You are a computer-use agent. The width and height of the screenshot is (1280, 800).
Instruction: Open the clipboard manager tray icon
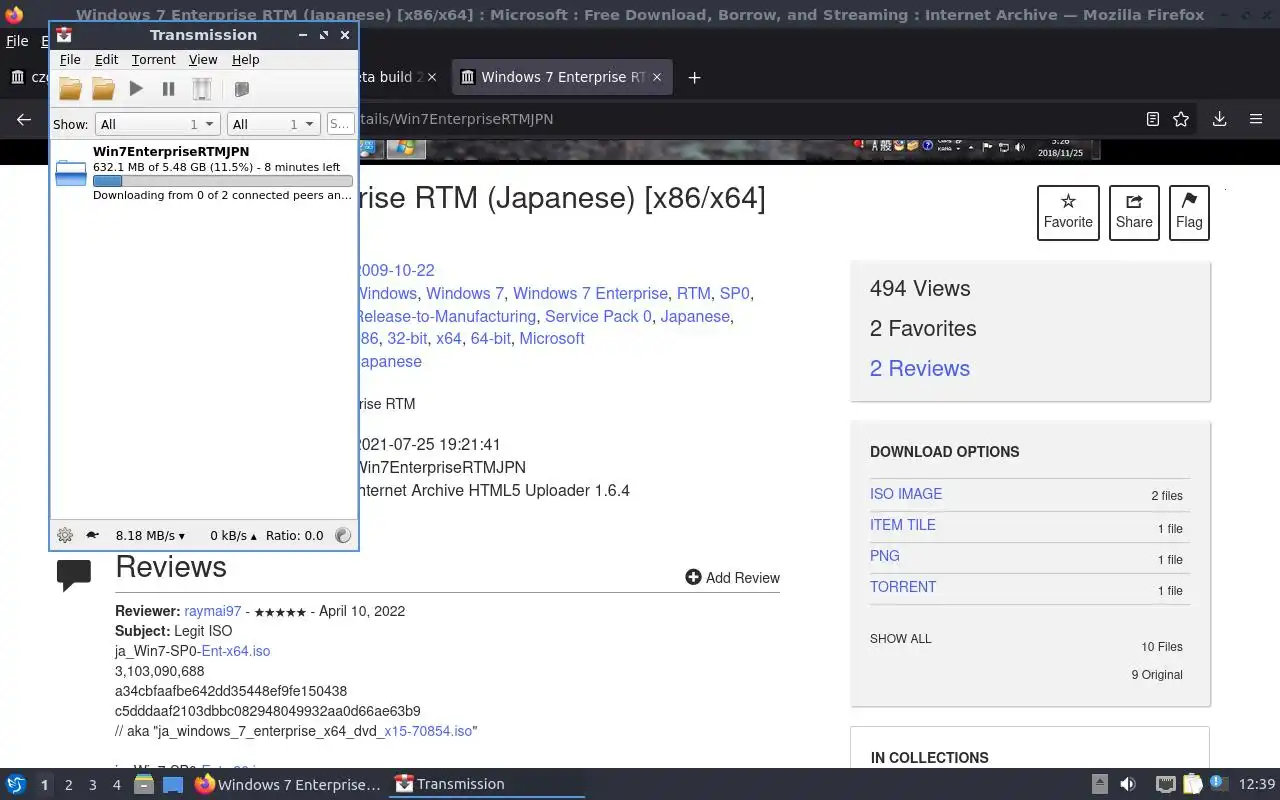pyautogui.click(x=1193, y=784)
